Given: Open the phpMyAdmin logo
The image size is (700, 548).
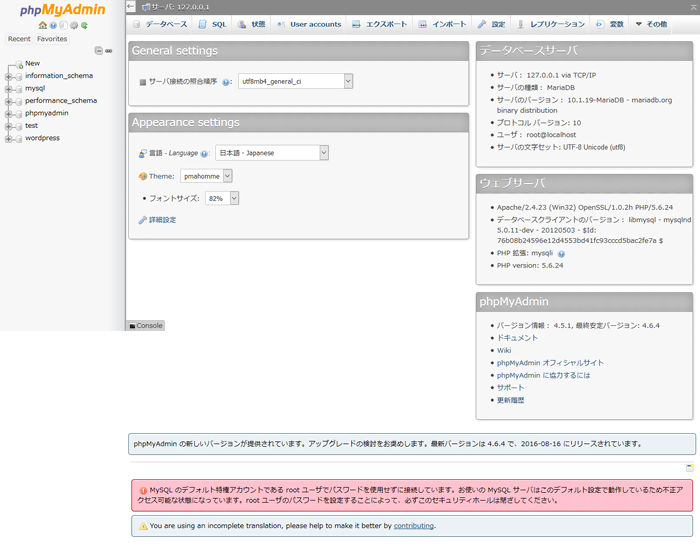Looking at the screenshot, I should pos(62,10).
